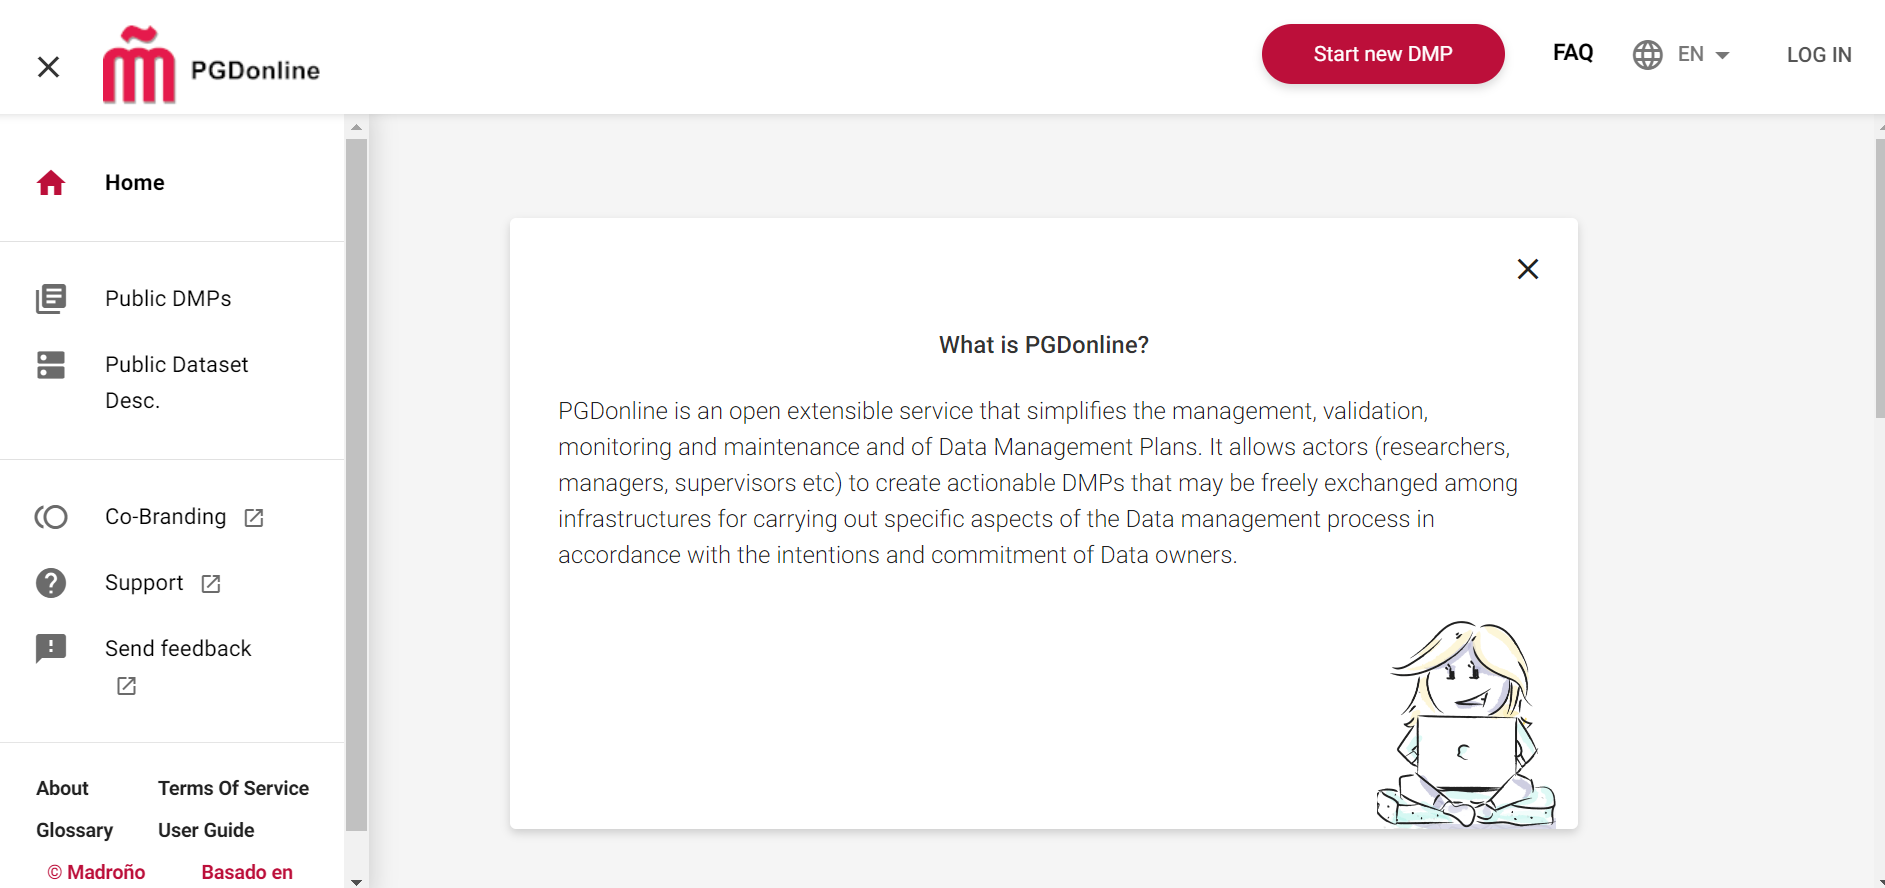Open the Terms Of Service link
Viewport: 1885px width, 888px height.
(x=233, y=788)
